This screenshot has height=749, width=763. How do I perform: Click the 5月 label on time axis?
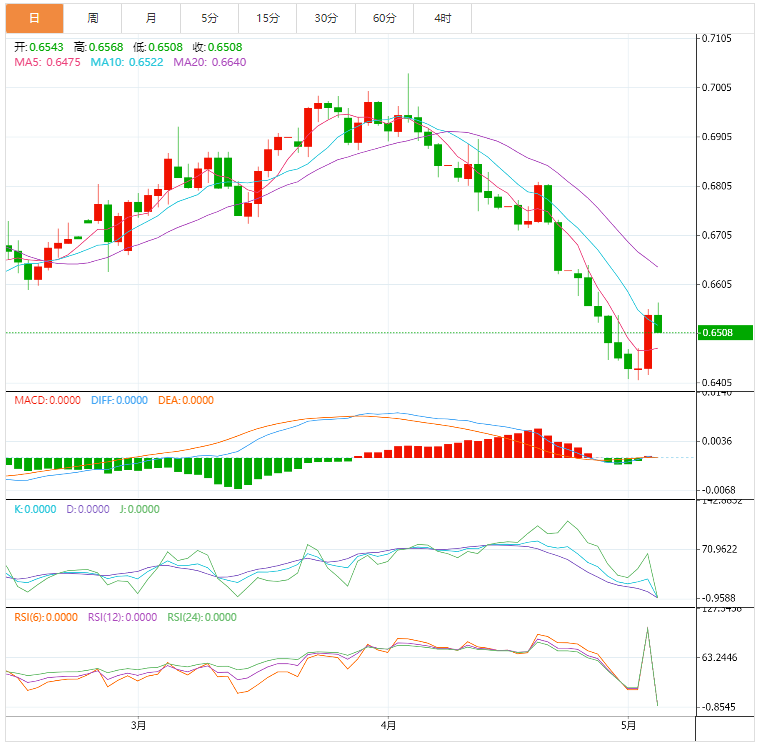(627, 725)
